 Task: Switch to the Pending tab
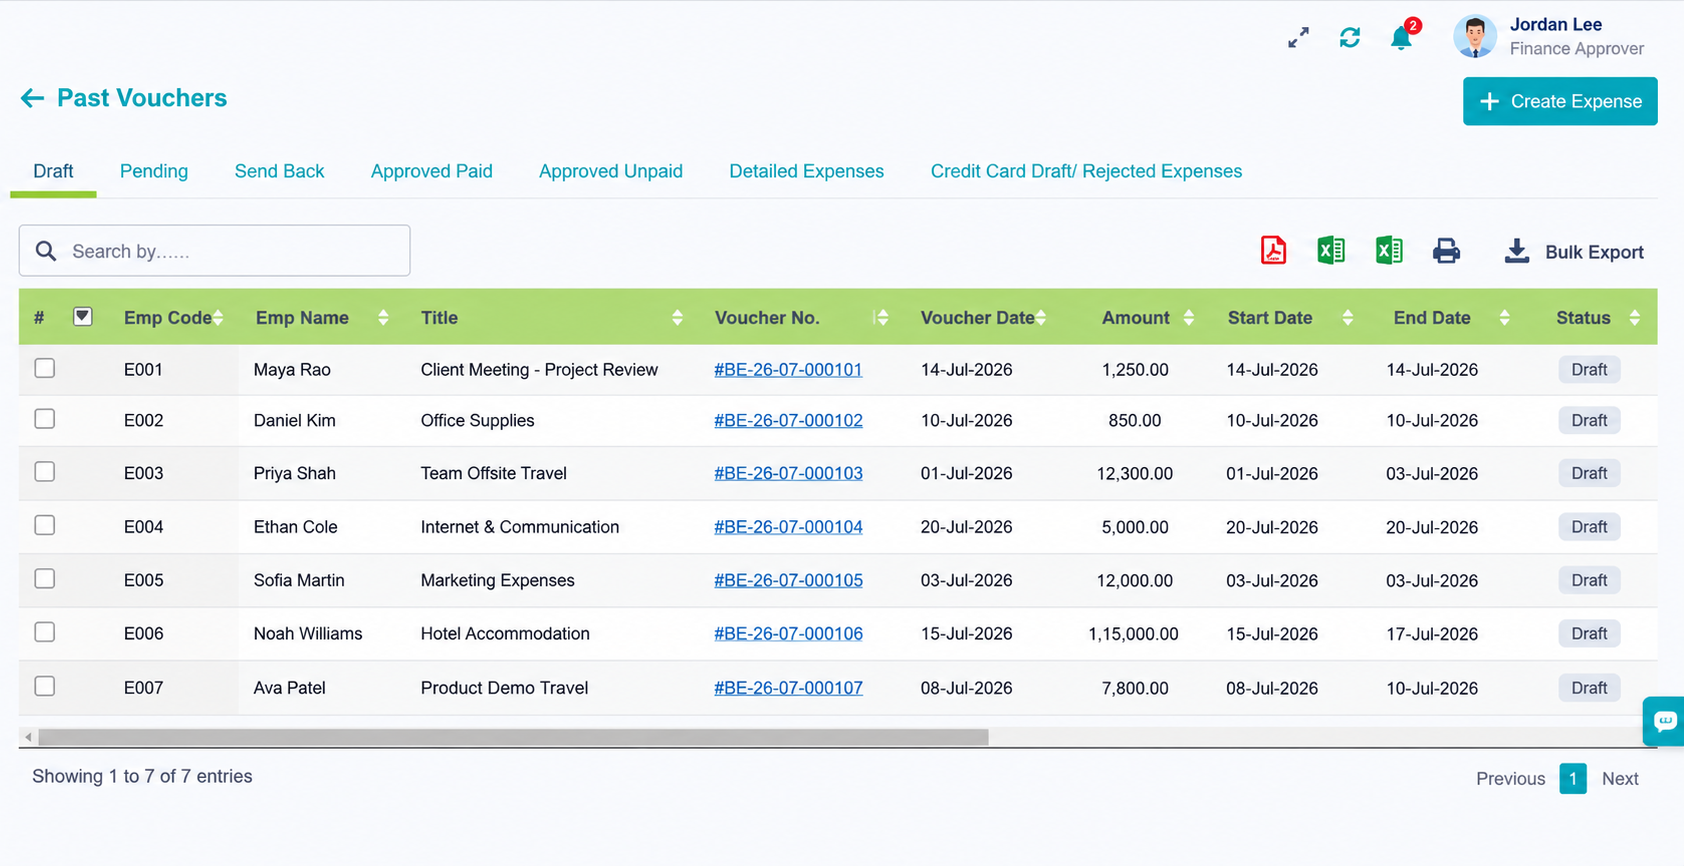(x=154, y=171)
